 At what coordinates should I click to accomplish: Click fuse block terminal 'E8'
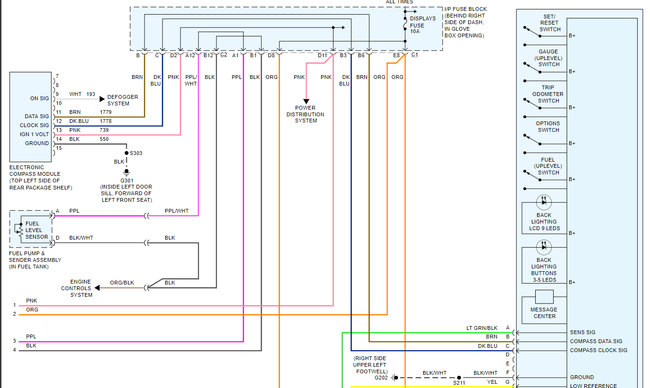397,56
